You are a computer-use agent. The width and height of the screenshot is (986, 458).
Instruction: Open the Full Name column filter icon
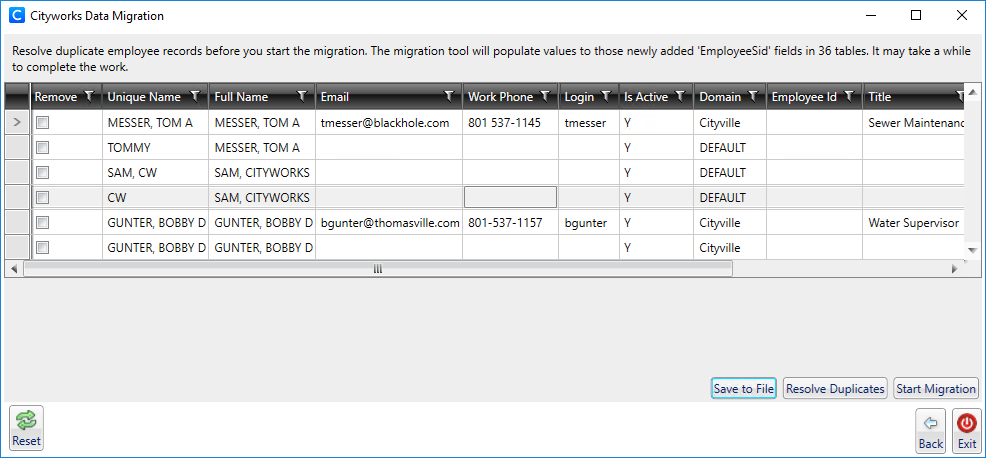pos(301,97)
